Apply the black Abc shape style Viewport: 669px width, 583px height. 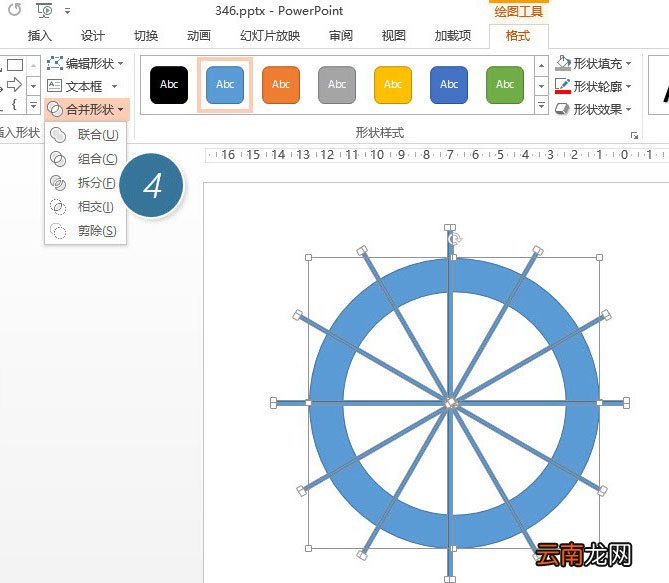[169, 85]
